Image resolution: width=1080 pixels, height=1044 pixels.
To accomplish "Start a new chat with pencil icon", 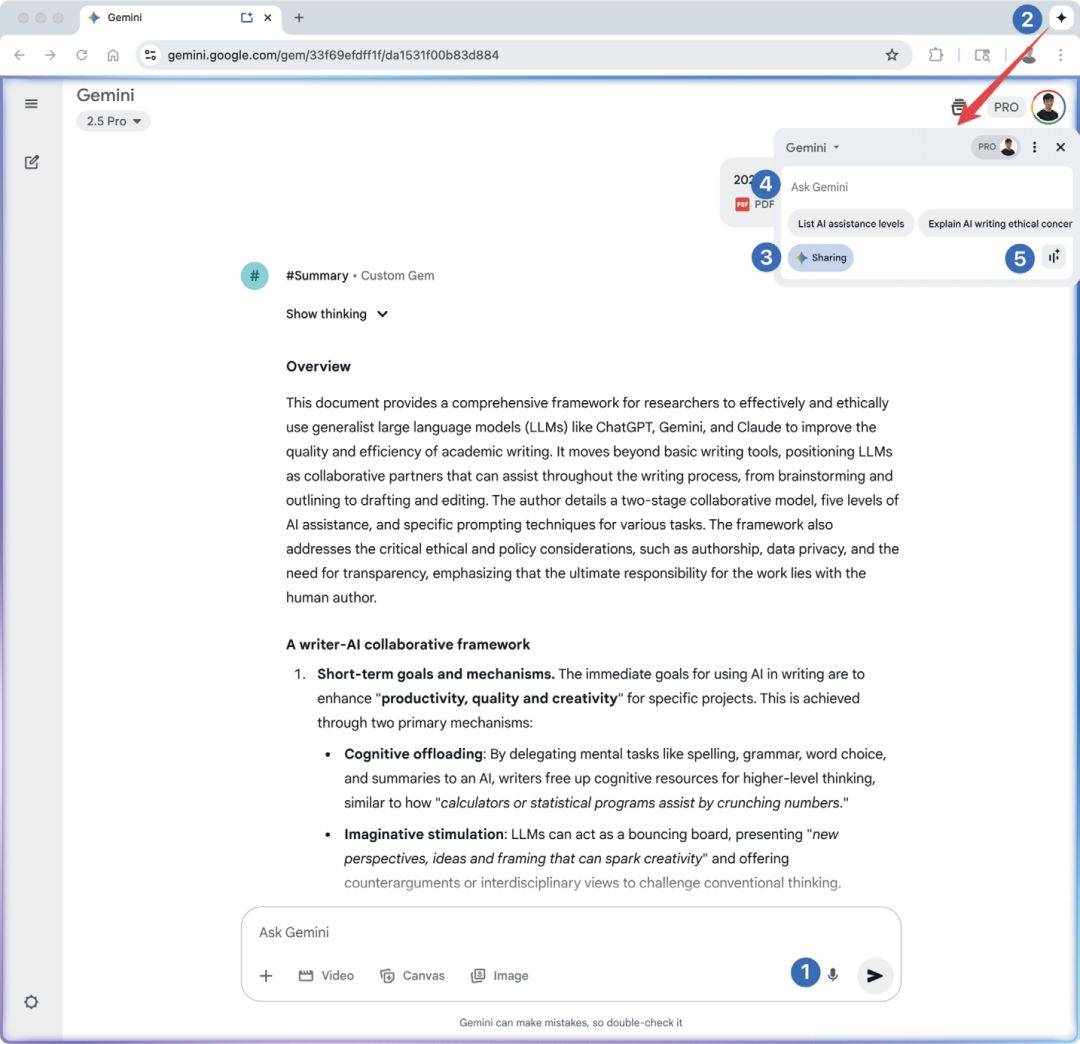I will click(31, 162).
